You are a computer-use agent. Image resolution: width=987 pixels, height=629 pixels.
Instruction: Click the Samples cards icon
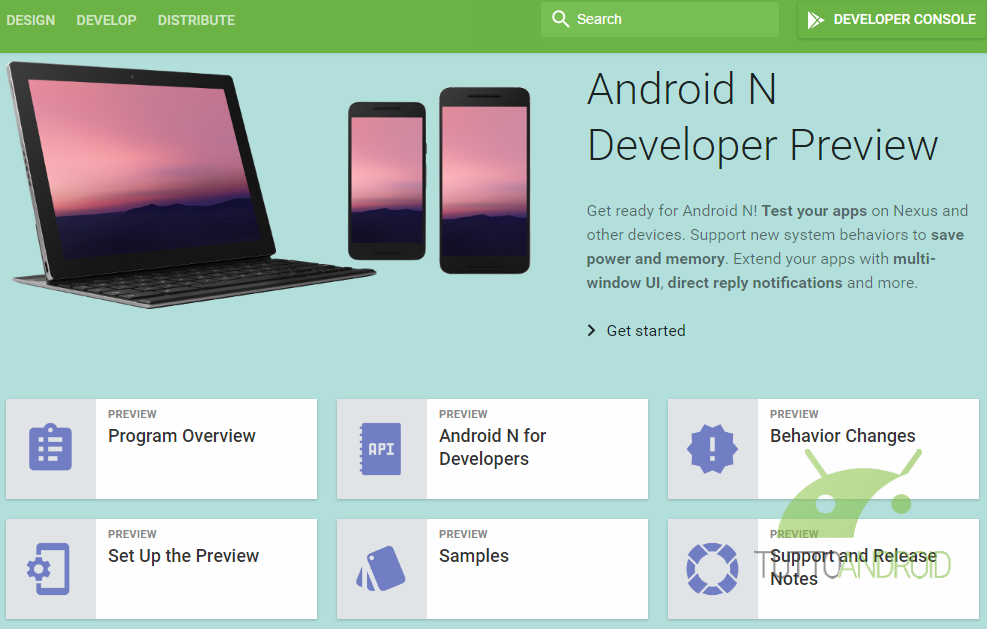tap(381, 569)
